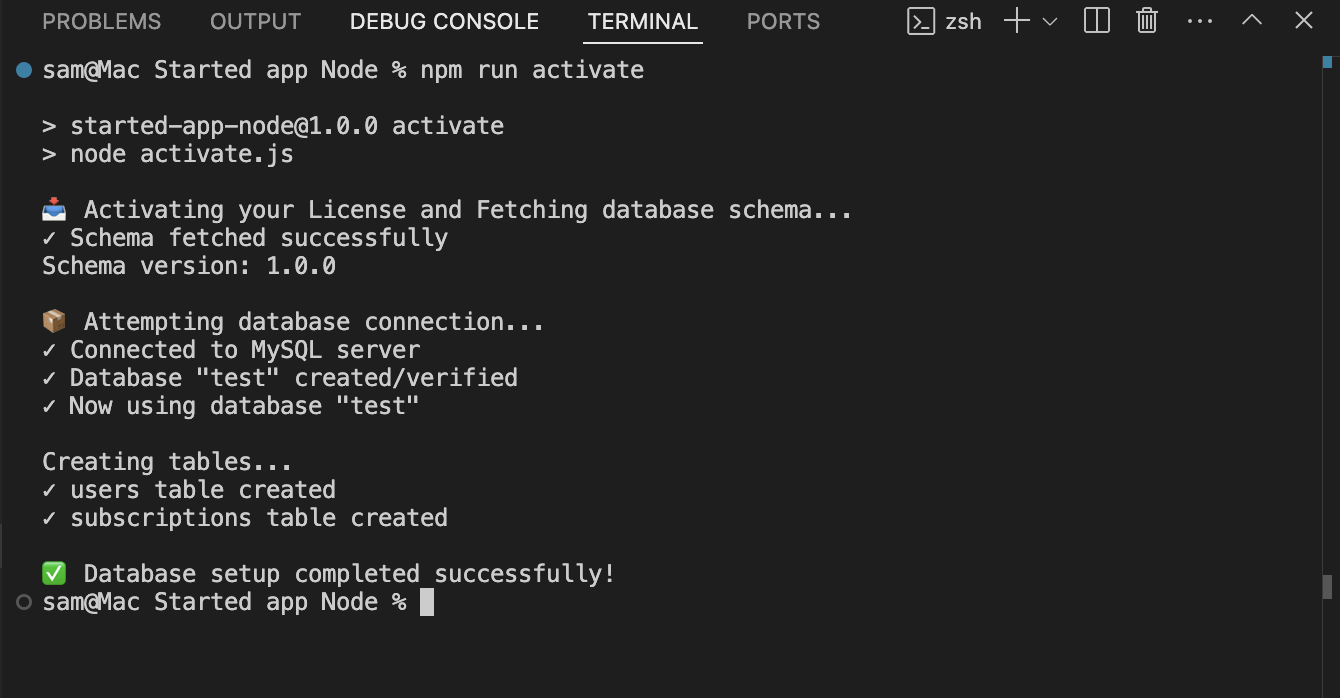Open the OUTPUT tab

pos(255,21)
